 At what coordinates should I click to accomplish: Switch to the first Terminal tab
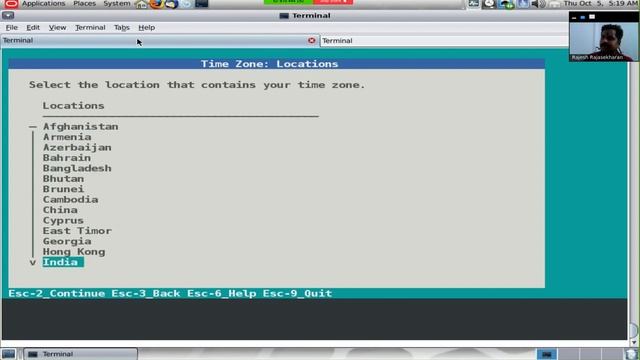pyautogui.click(x=159, y=40)
